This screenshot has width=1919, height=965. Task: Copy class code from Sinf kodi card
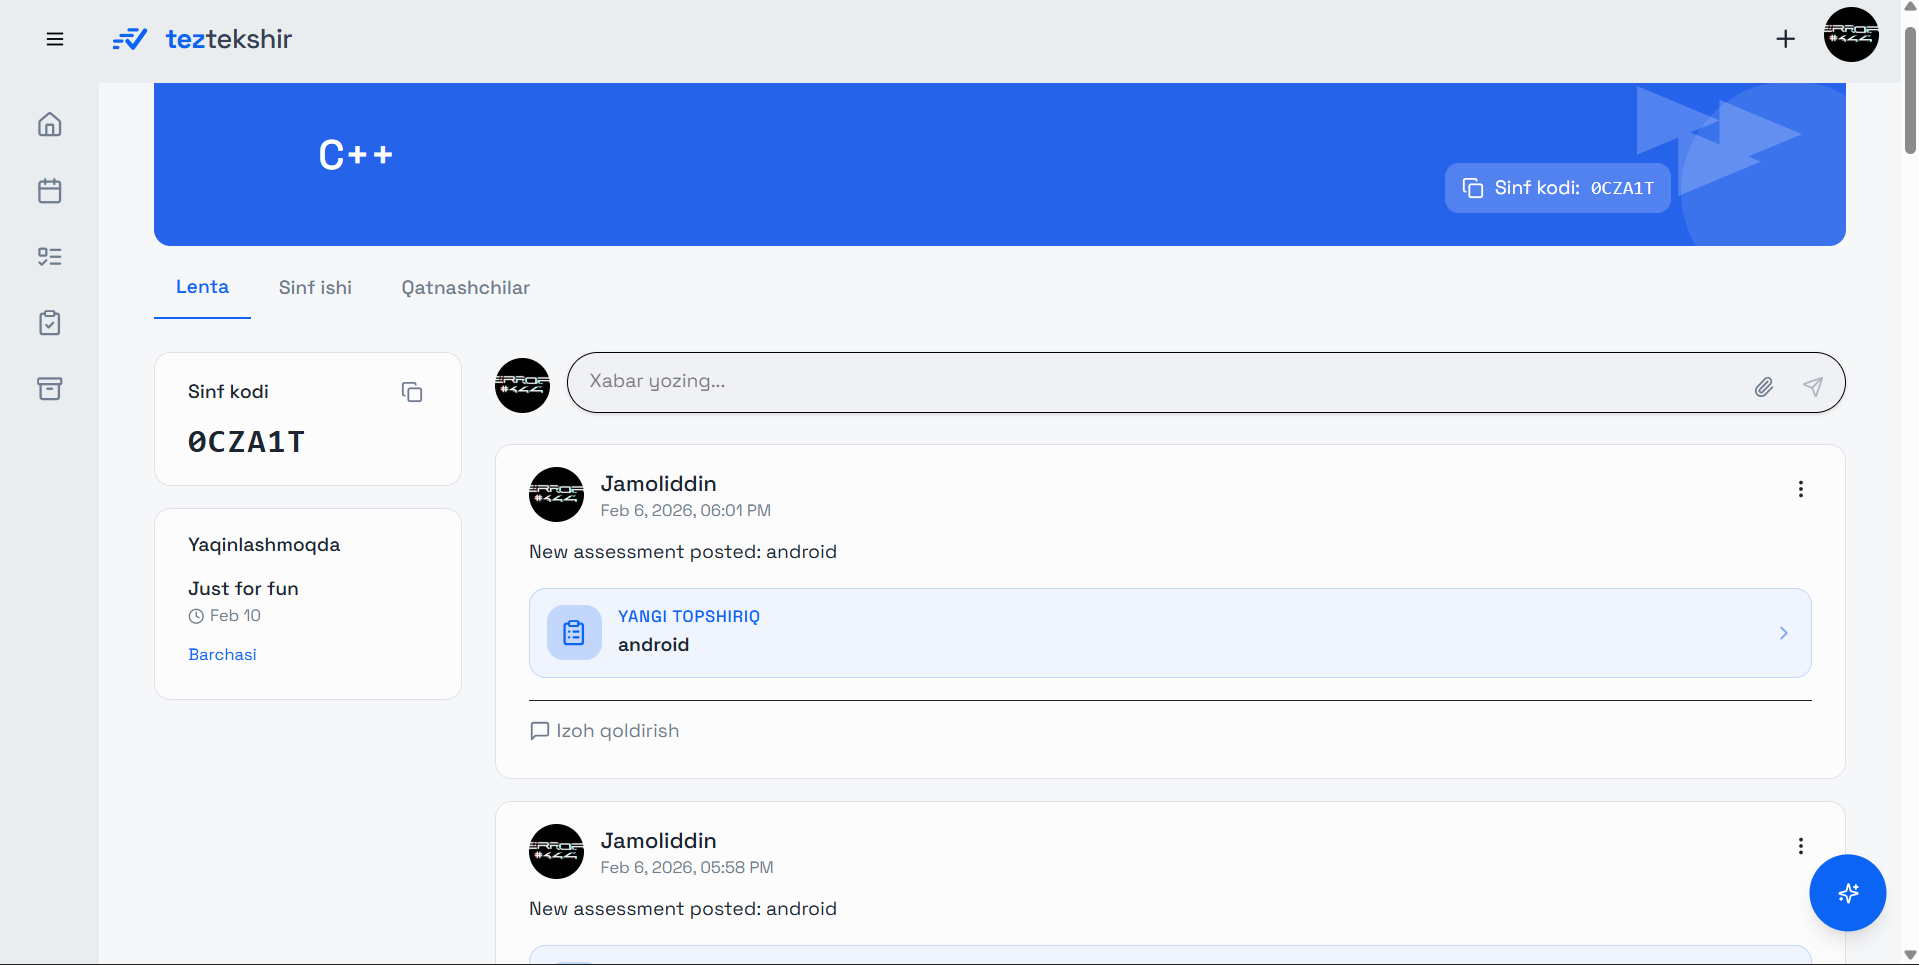point(412,392)
